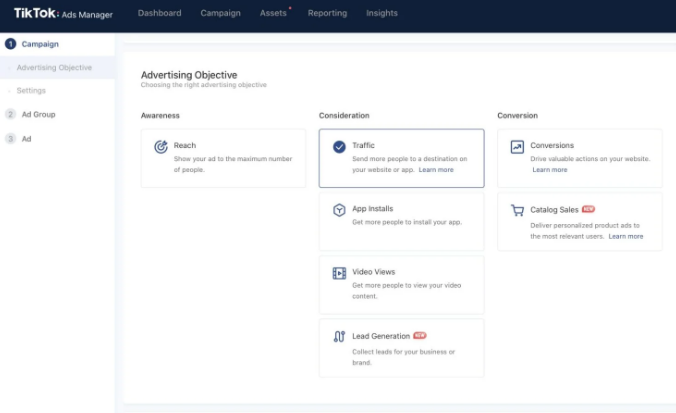676x413 pixels.
Task: Click the Lead Generation icon
Action: [x=339, y=336]
